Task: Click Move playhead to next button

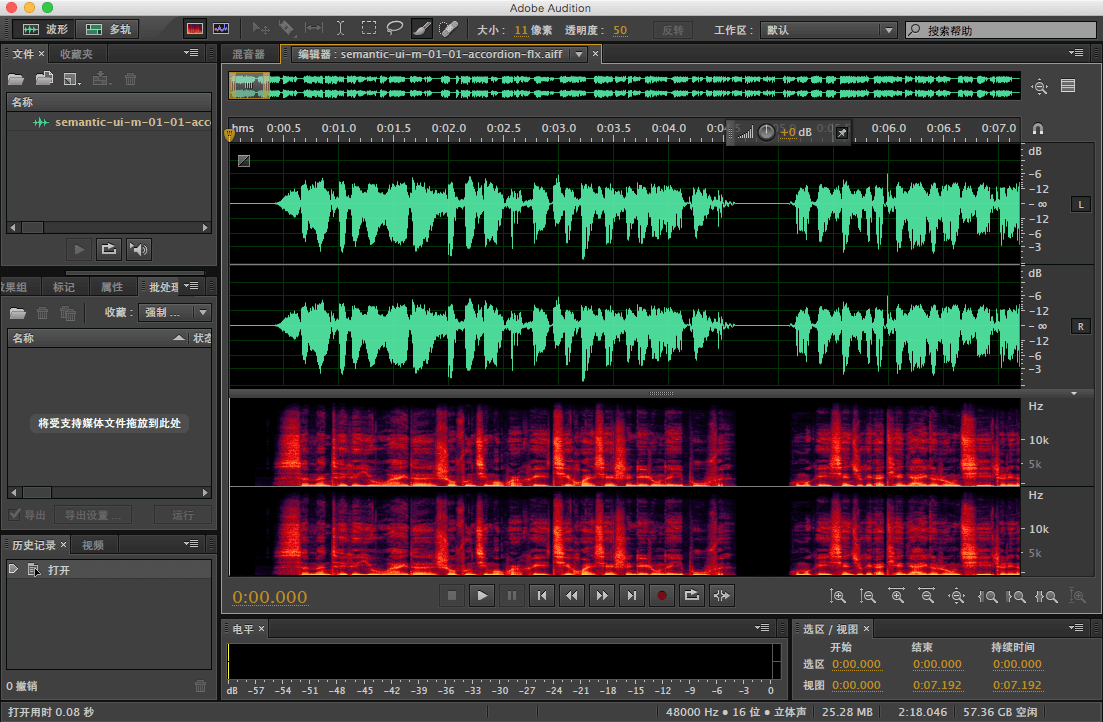Action: click(x=632, y=595)
